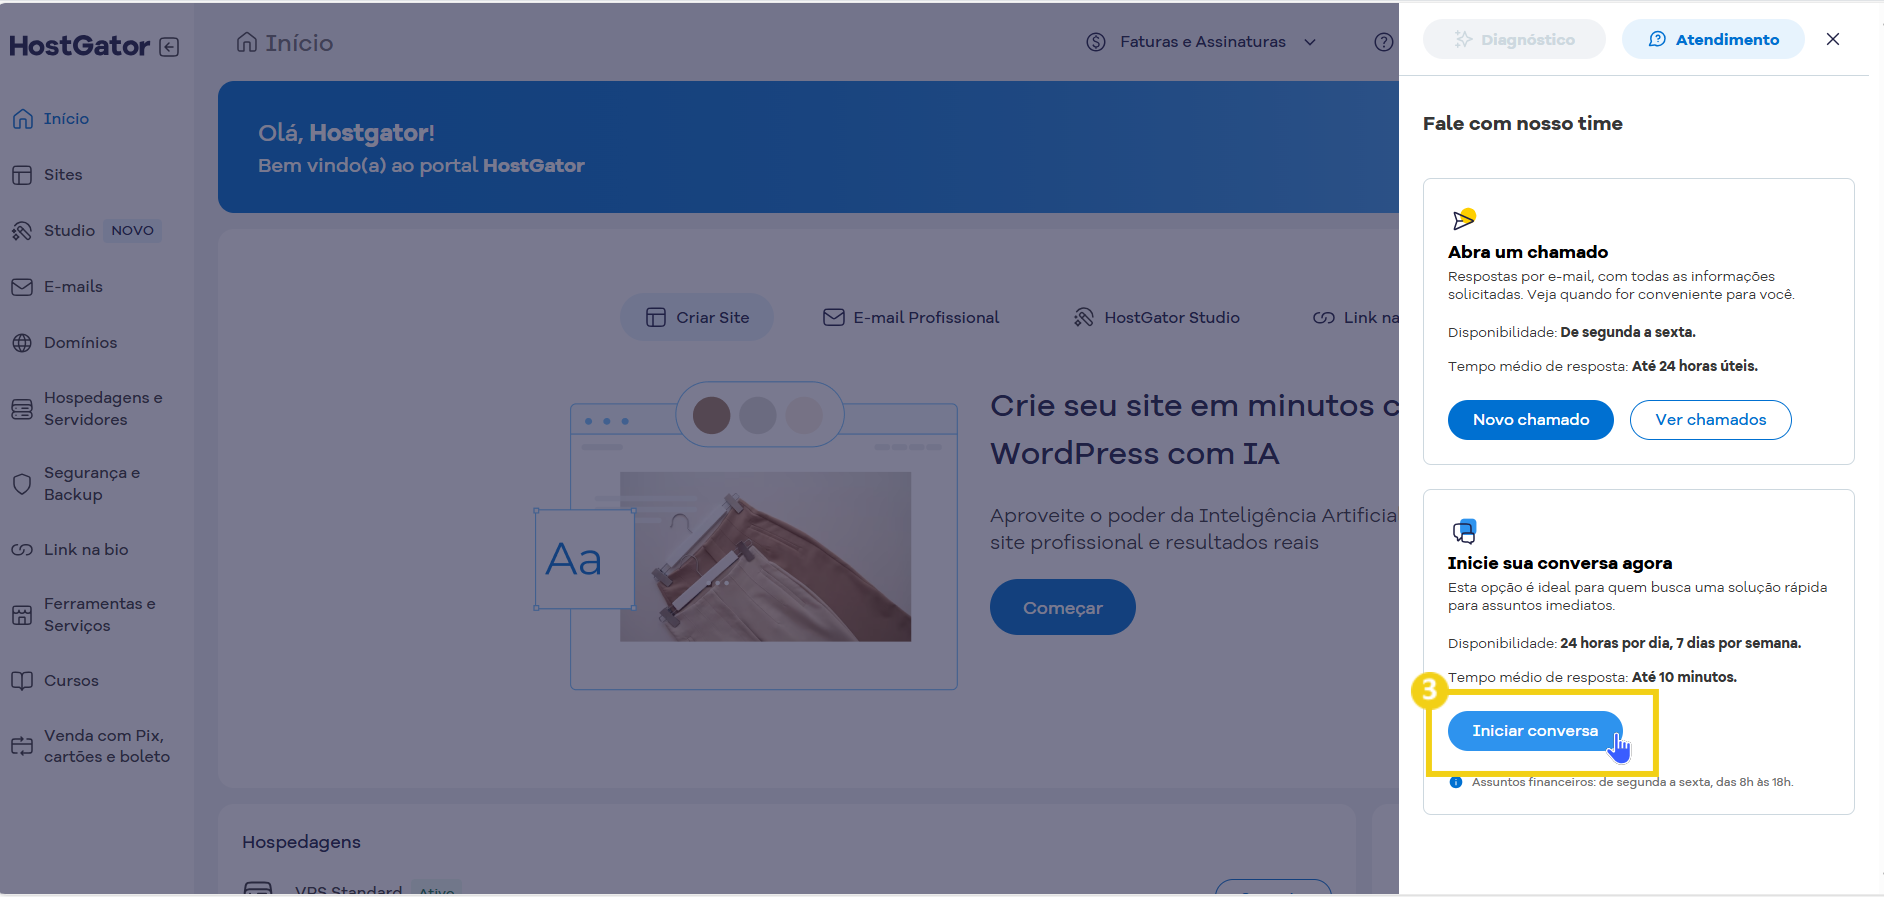Click the Iniciar conversa button
This screenshot has height=897, width=1884.
tap(1535, 731)
